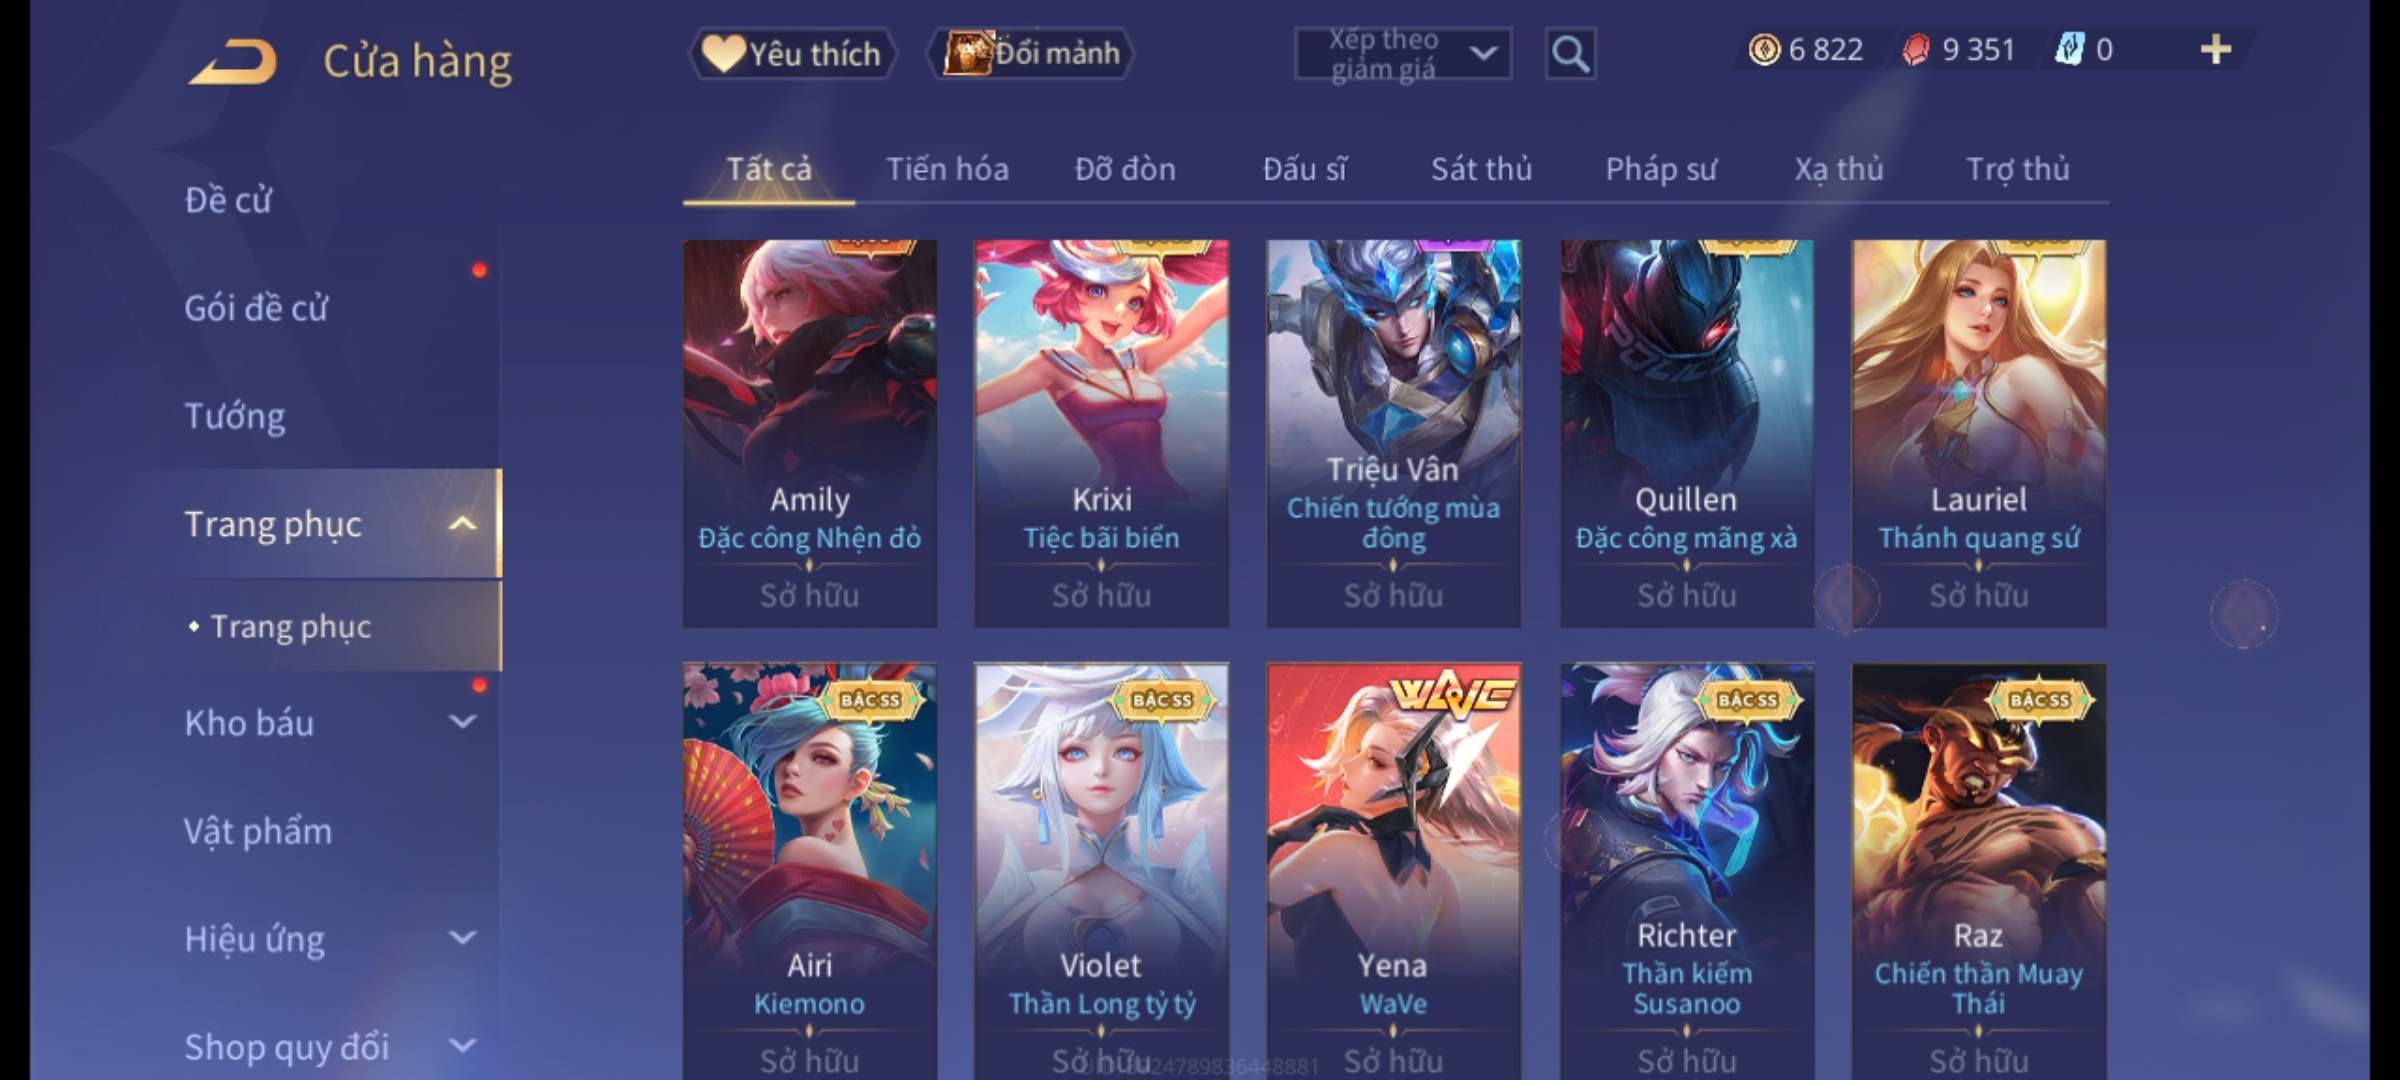2400x1080 pixels.
Task: Expand the Shop quy đổi section
Action: pos(462,1046)
